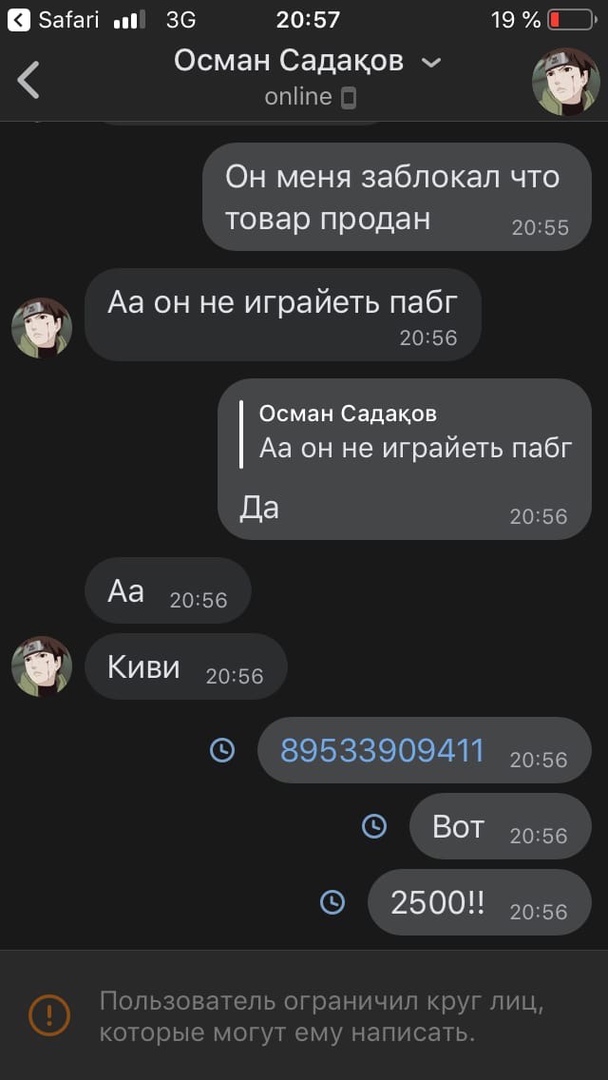Tap sender avatar beside Киви message
608x1080 pixels.
tap(41, 666)
